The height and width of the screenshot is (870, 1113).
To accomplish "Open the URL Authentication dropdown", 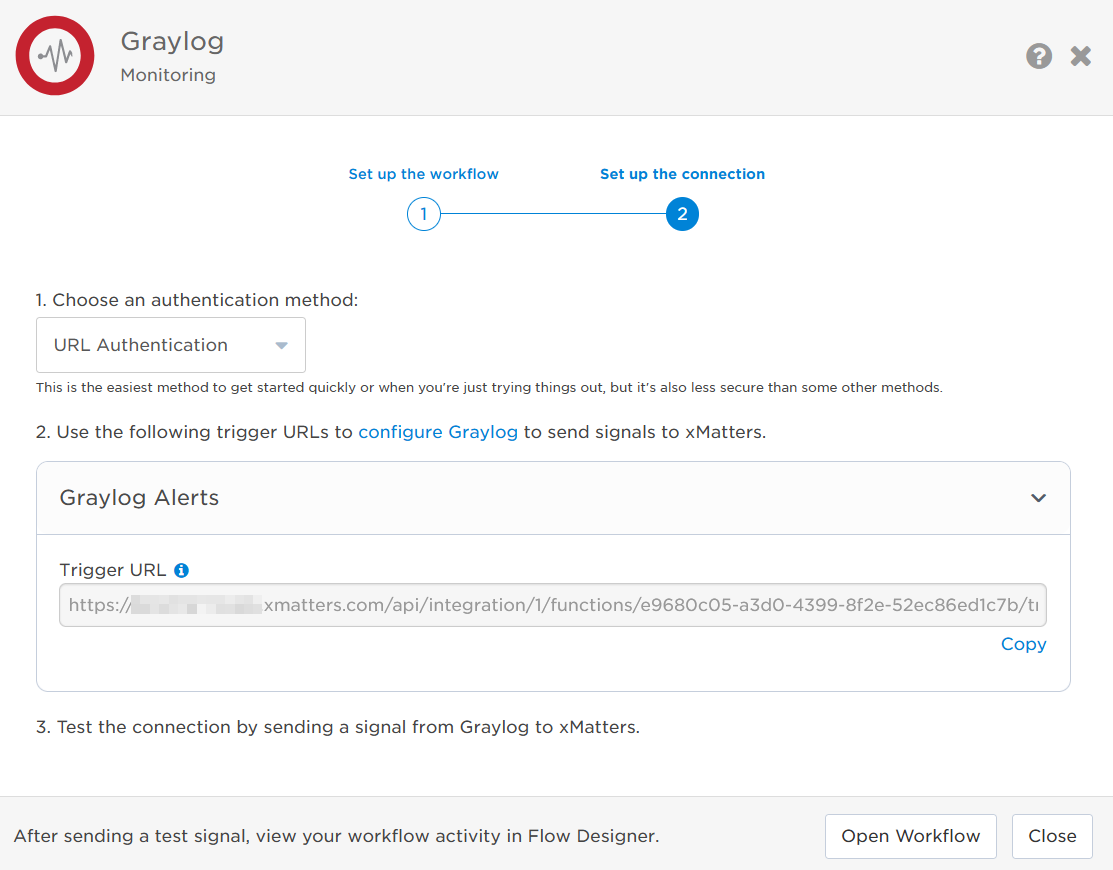I will tap(171, 345).
